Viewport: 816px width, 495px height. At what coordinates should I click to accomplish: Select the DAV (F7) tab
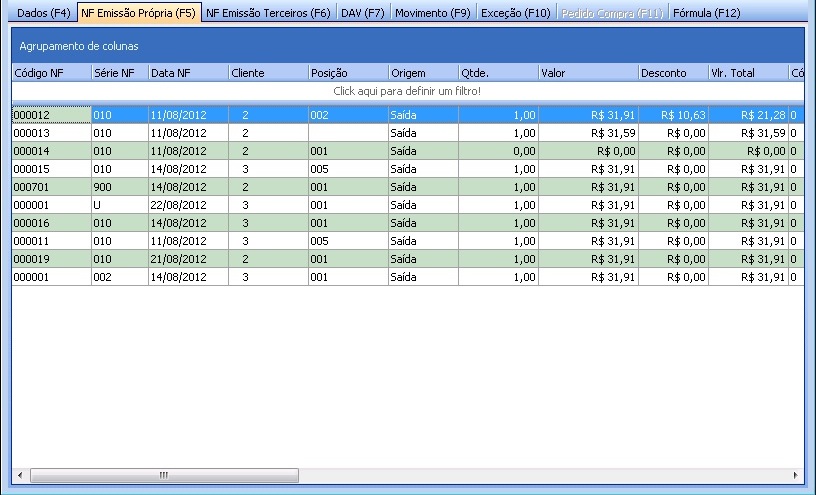pos(362,13)
